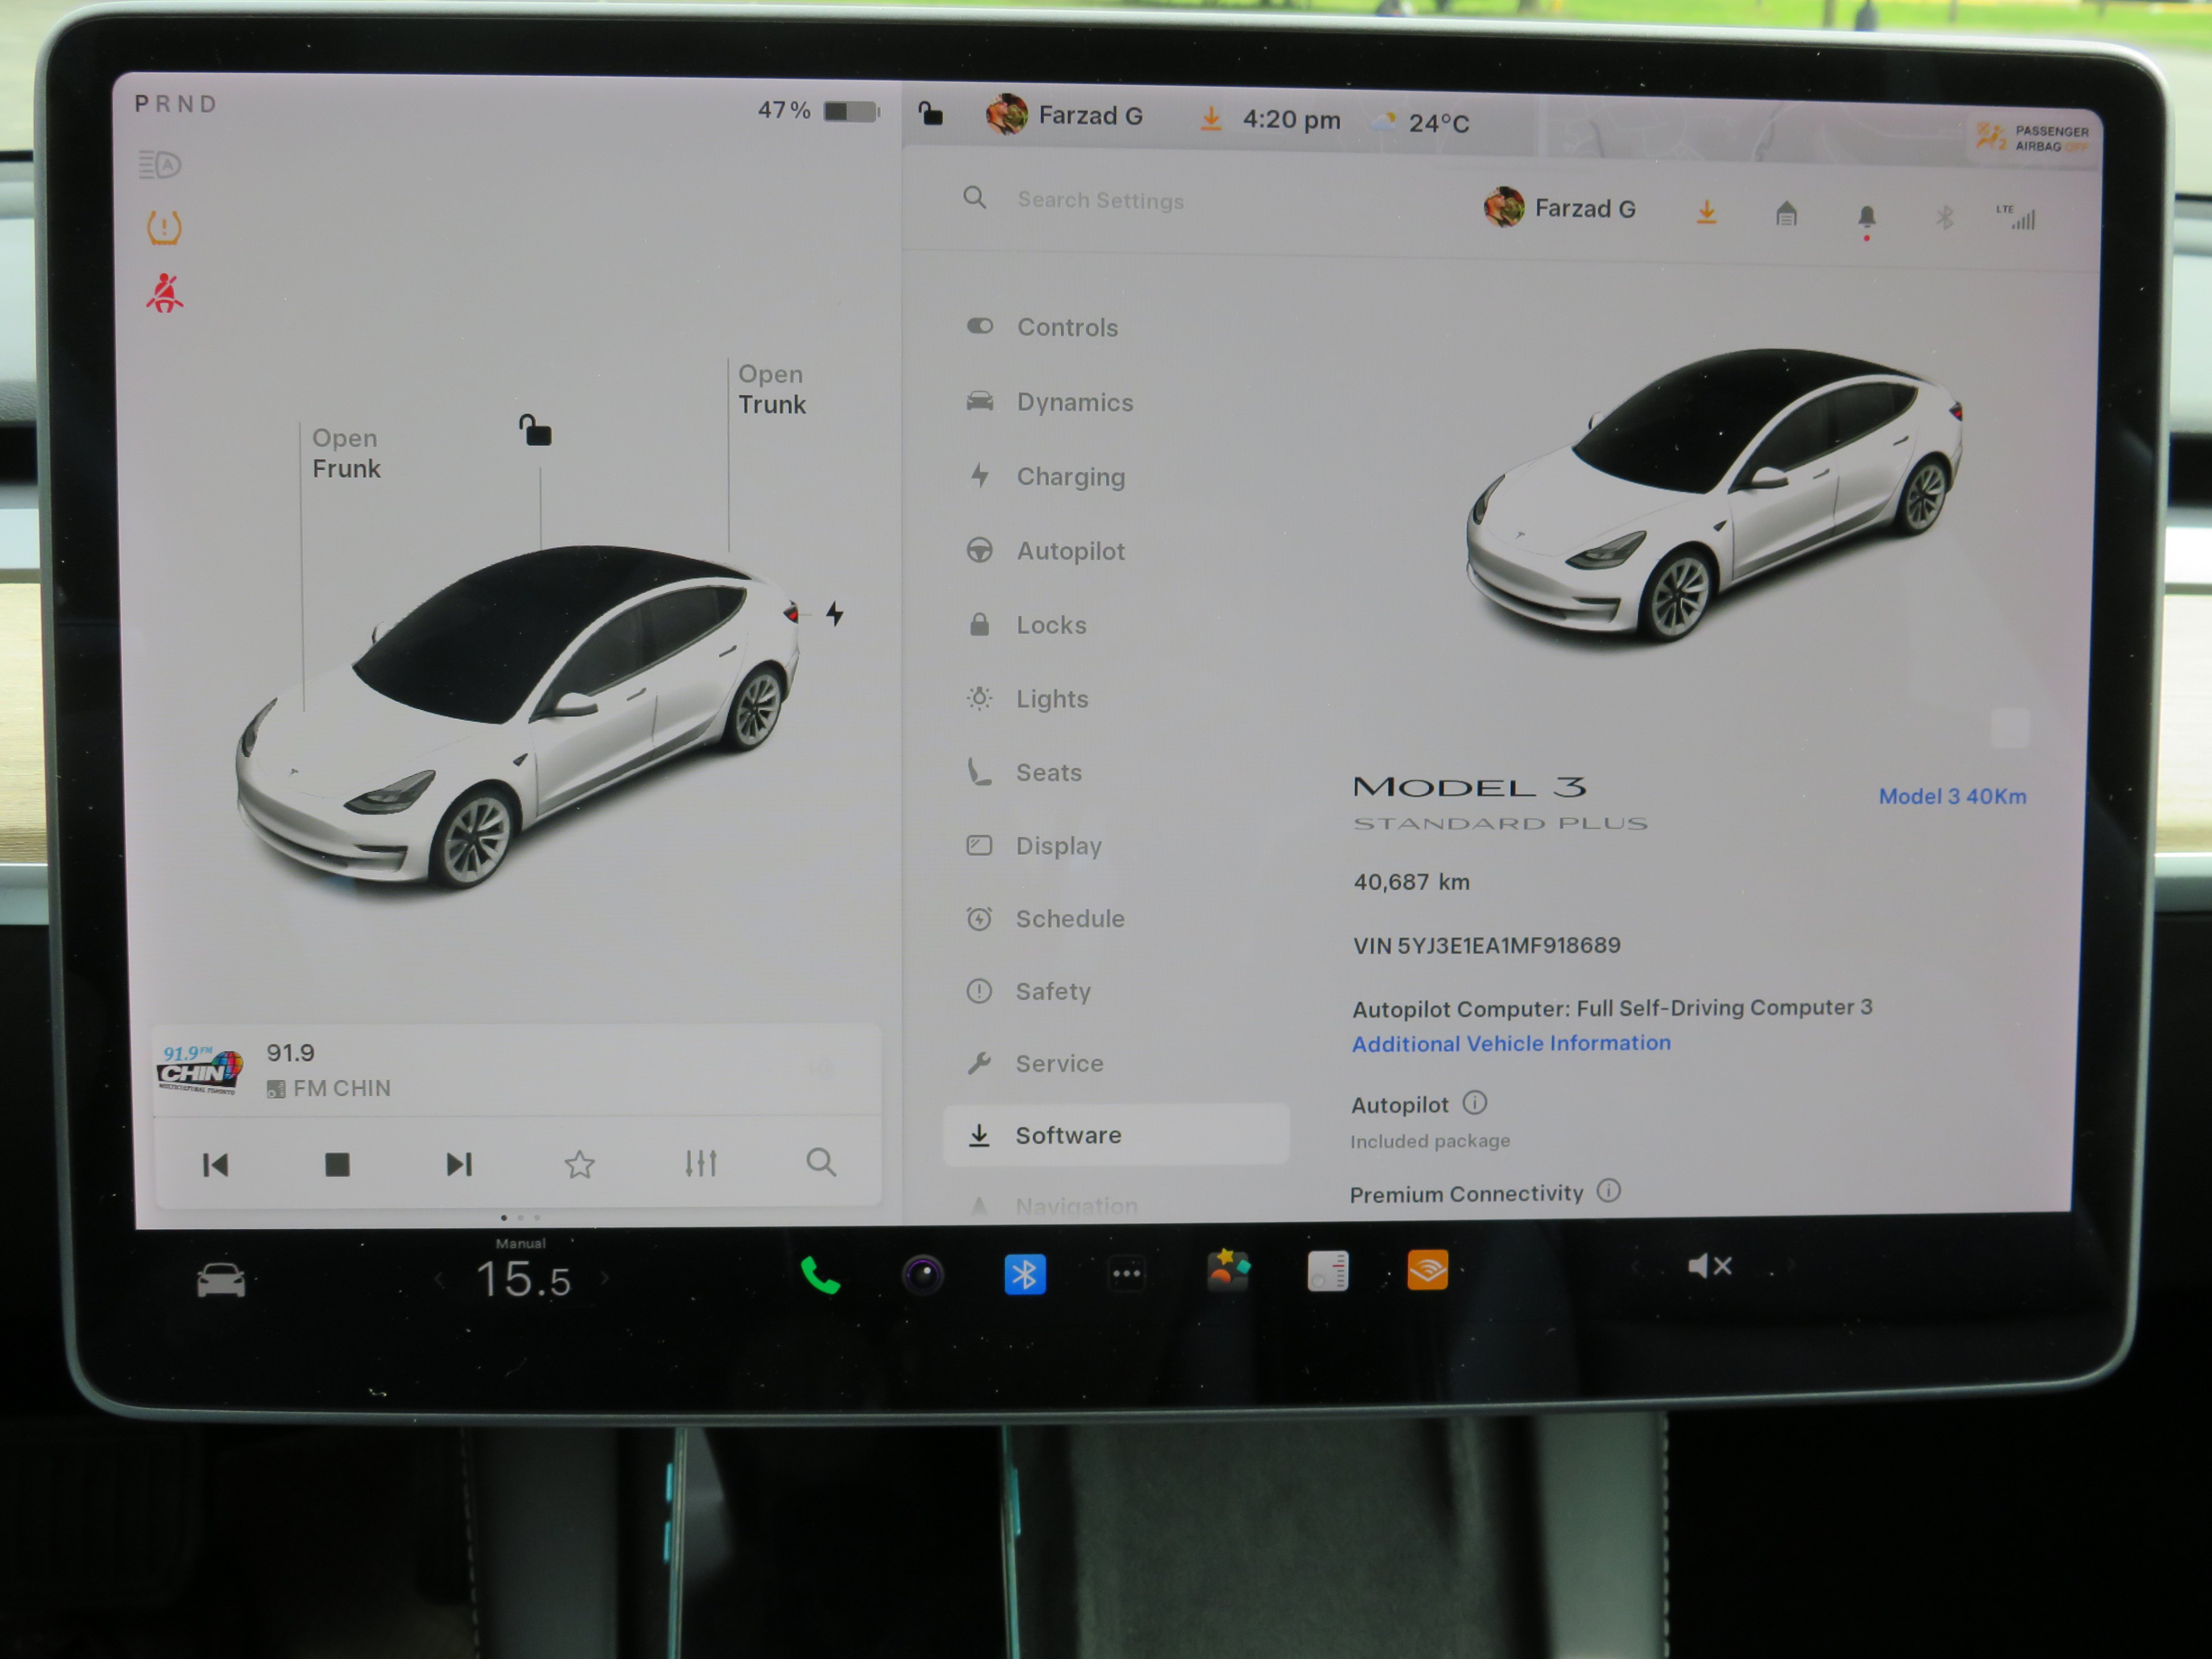Tap the orange download icon beside time

(x=1211, y=120)
